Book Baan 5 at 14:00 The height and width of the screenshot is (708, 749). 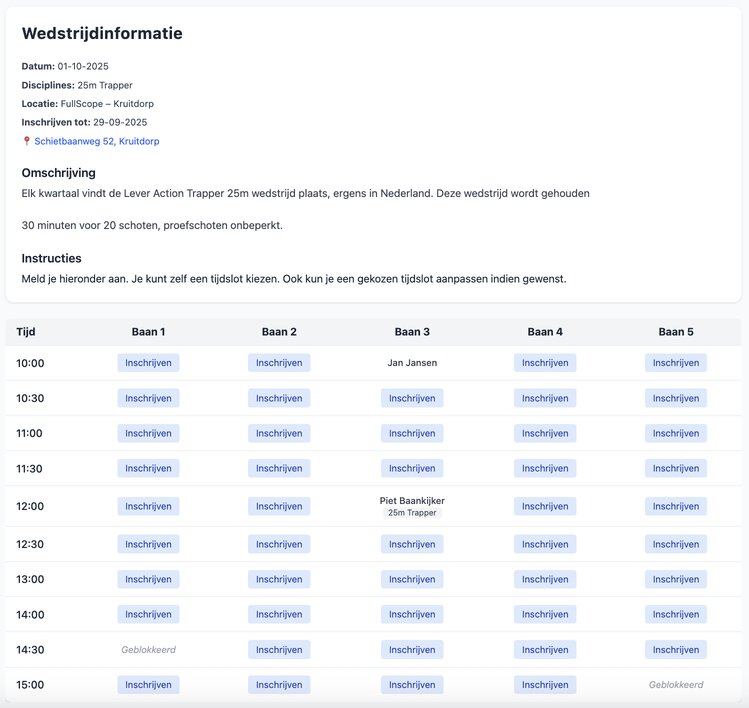coord(675,614)
